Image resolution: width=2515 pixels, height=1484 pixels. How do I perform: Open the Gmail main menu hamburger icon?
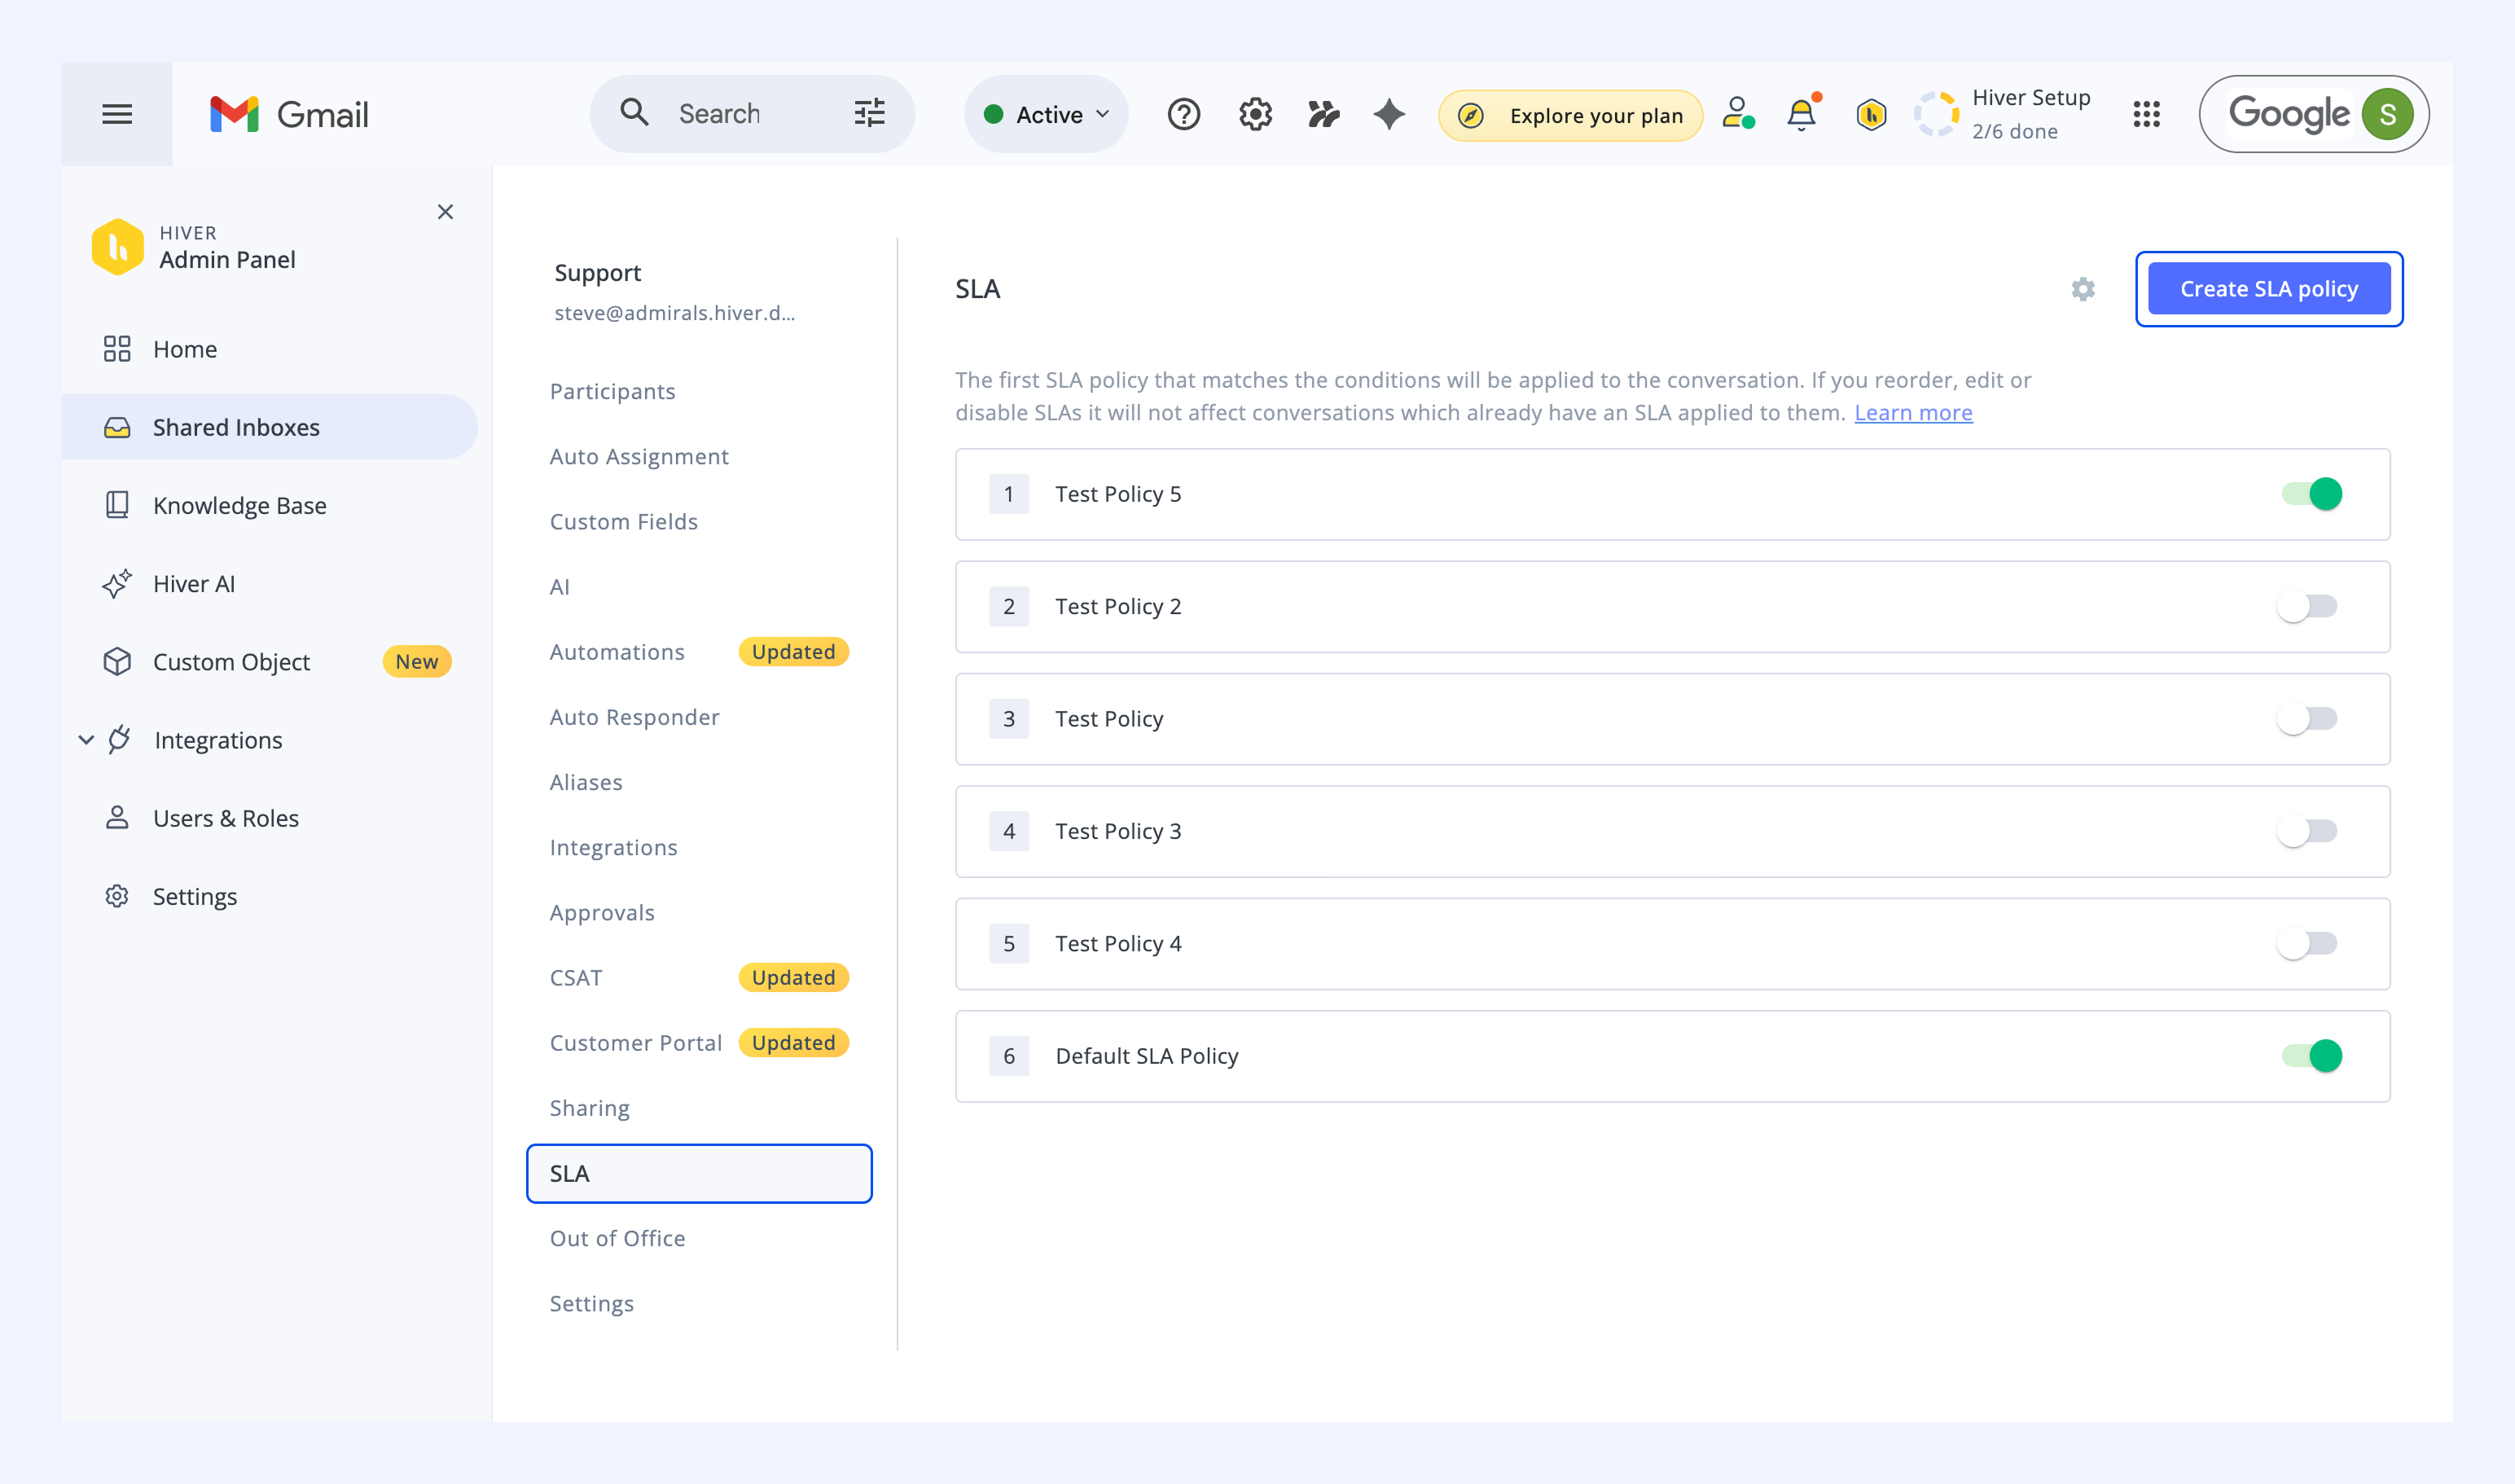pyautogui.click(x=117, y=114)
